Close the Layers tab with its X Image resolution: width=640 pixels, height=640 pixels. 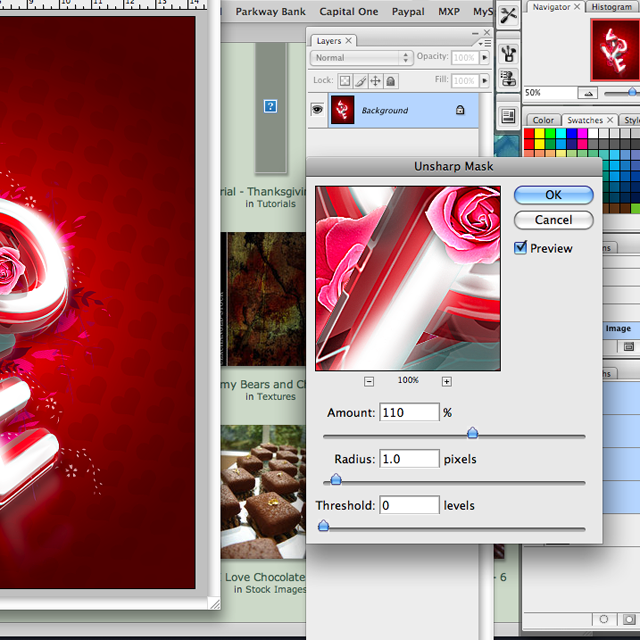click(x=348, y=40)
